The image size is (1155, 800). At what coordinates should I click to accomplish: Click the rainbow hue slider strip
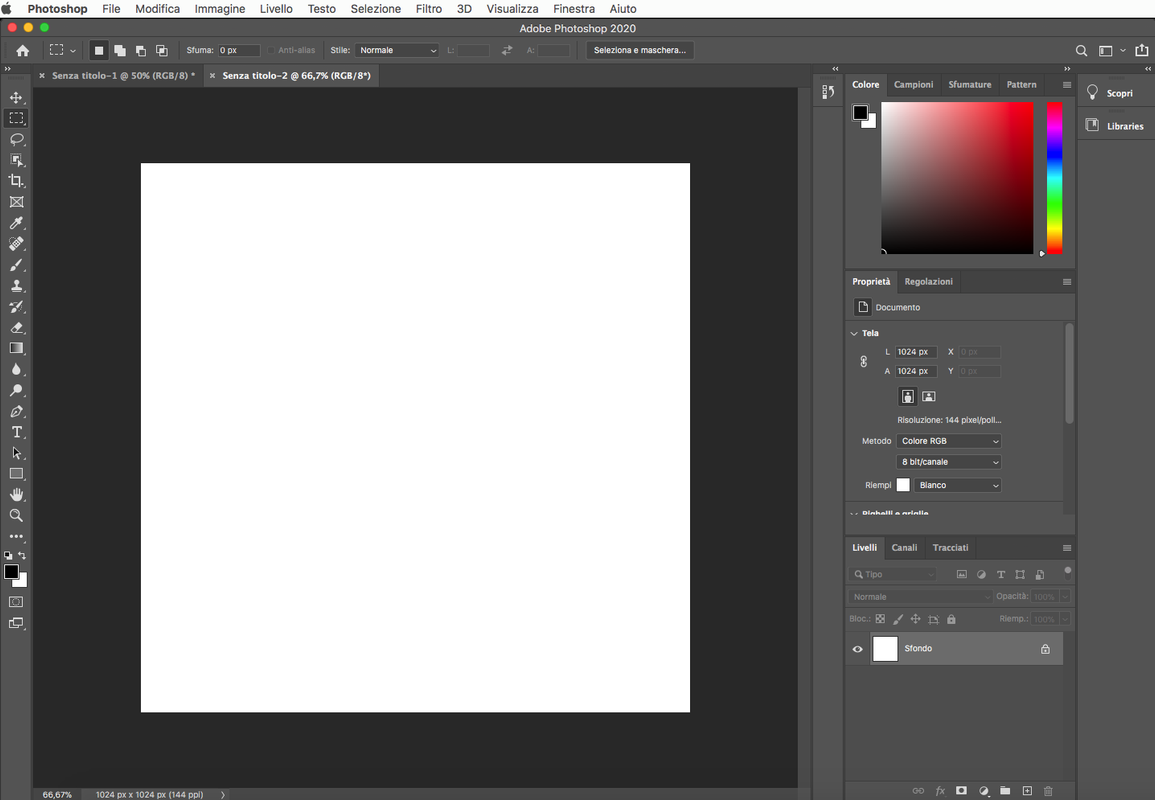pyautogui.click(x=1054, y=178)
